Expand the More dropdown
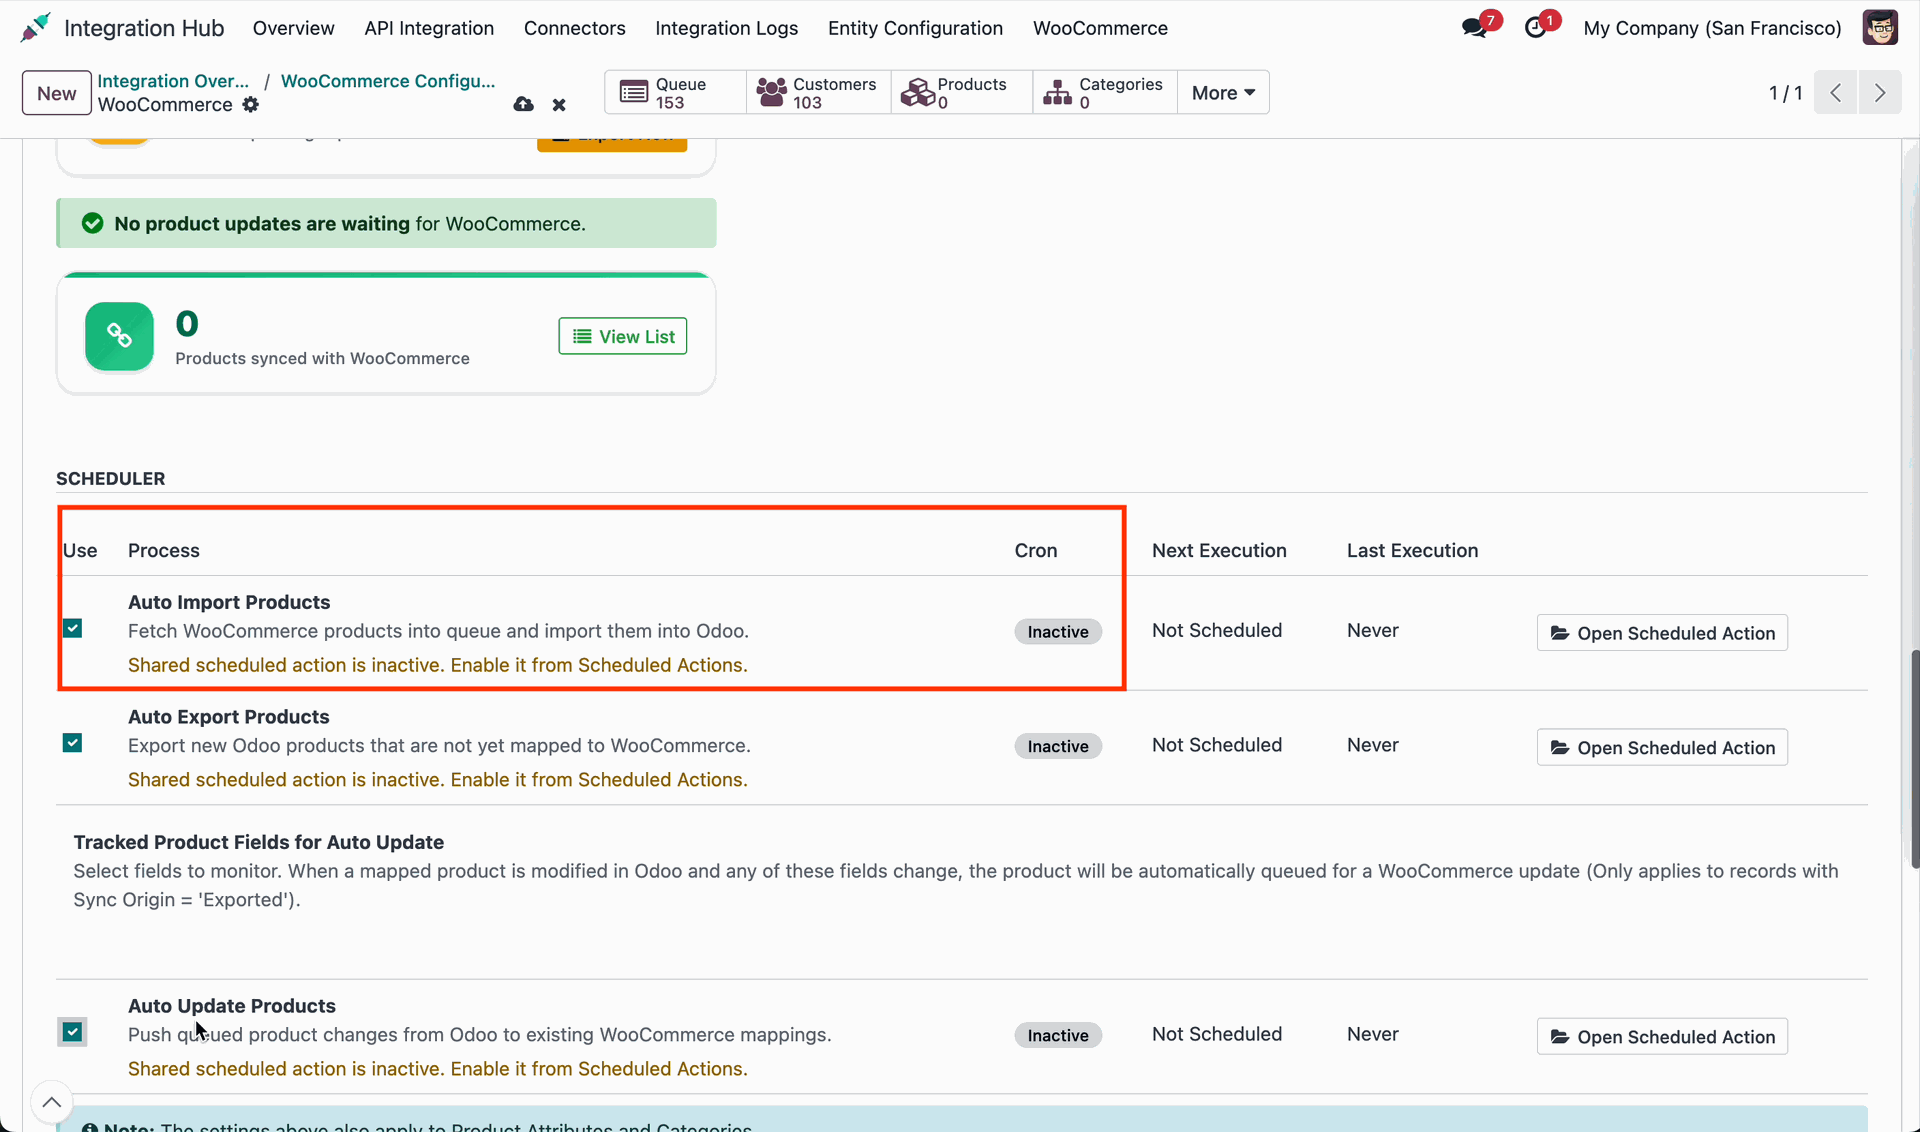 click(1223, 93)
